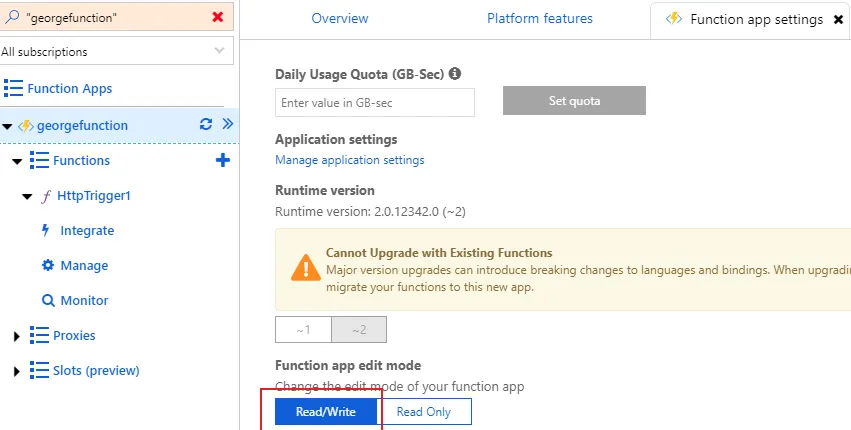Click the Daily Usage Quota input field

point(375,102)
